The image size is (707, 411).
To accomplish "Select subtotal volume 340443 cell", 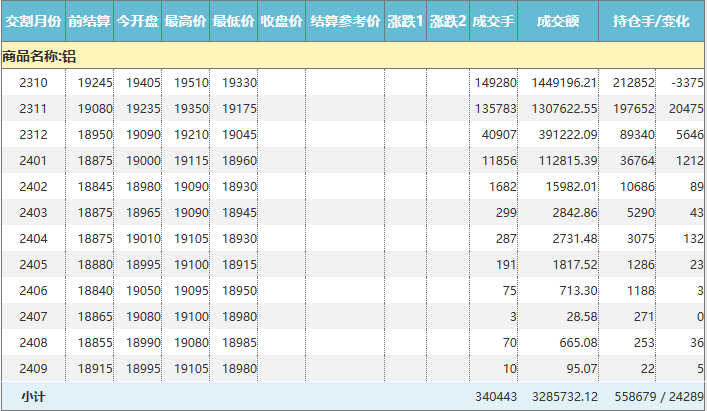I will click(x=495, y=397).
